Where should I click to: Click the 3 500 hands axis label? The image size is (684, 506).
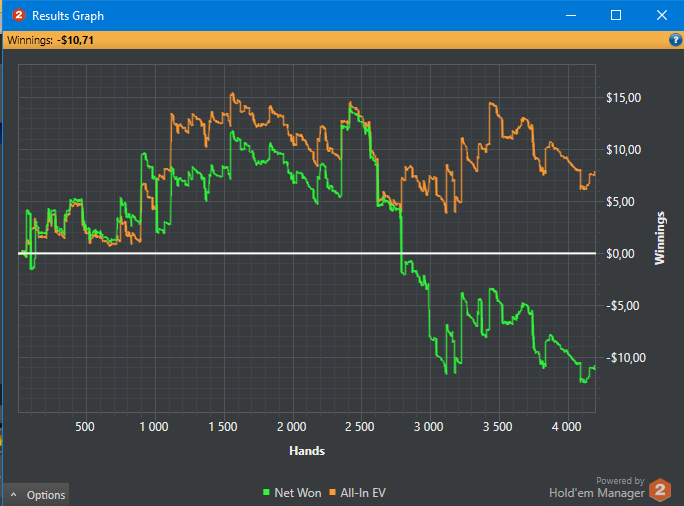point(497,427)
